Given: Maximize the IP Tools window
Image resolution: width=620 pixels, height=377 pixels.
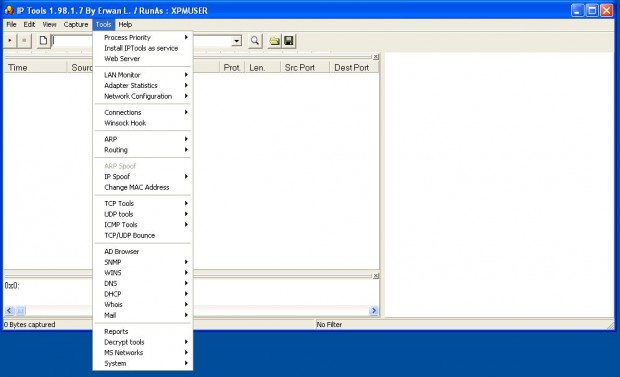Looking at the screenshot, I should [x=592, y=10].
